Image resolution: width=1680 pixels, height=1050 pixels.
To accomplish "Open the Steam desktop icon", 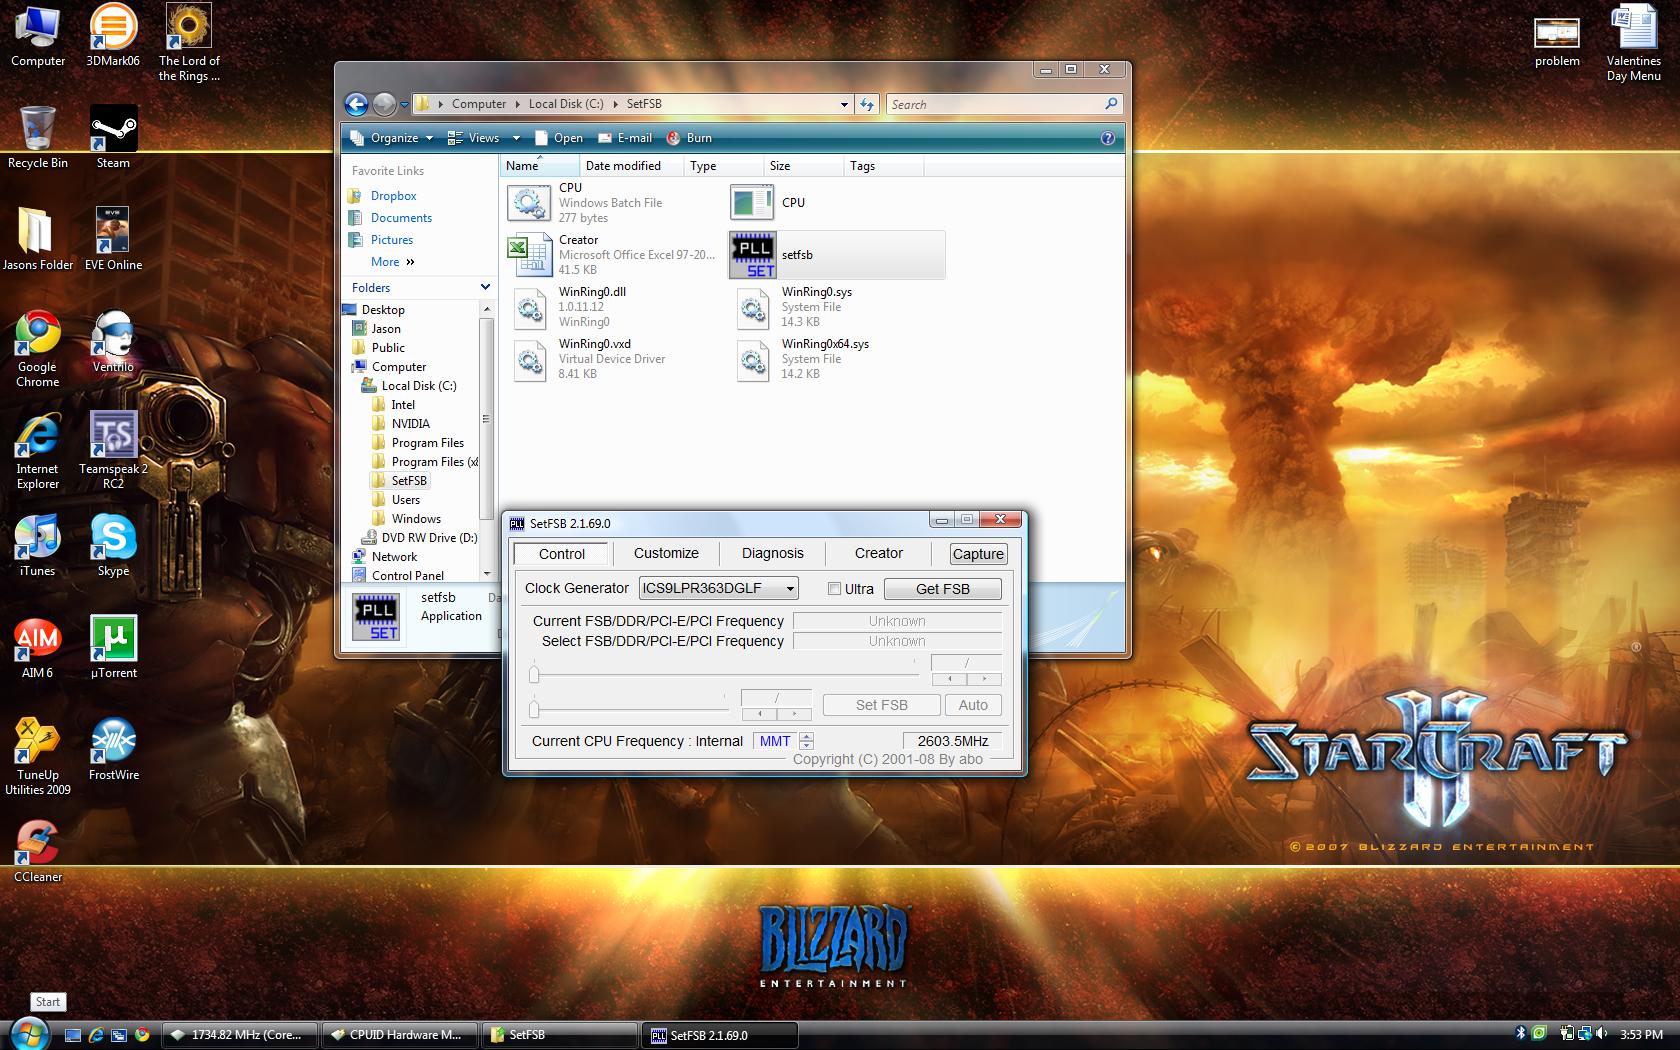I will 113,137.
